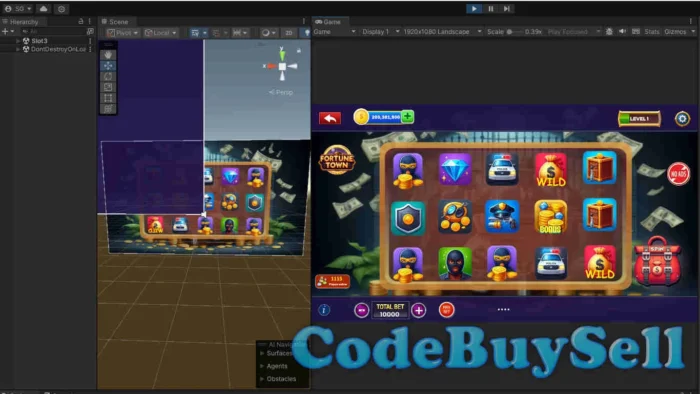Click the Step frame button
This screenshot has height=394, width=700.
pos(507,8)
